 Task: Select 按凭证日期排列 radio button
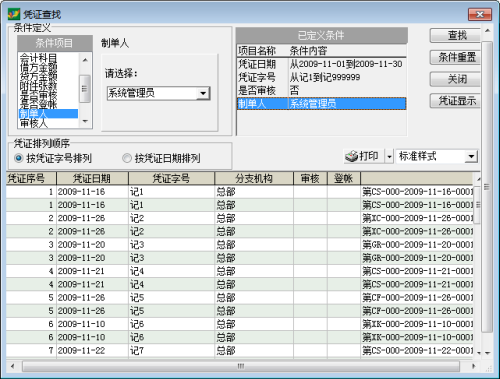(x=127, y=158)
